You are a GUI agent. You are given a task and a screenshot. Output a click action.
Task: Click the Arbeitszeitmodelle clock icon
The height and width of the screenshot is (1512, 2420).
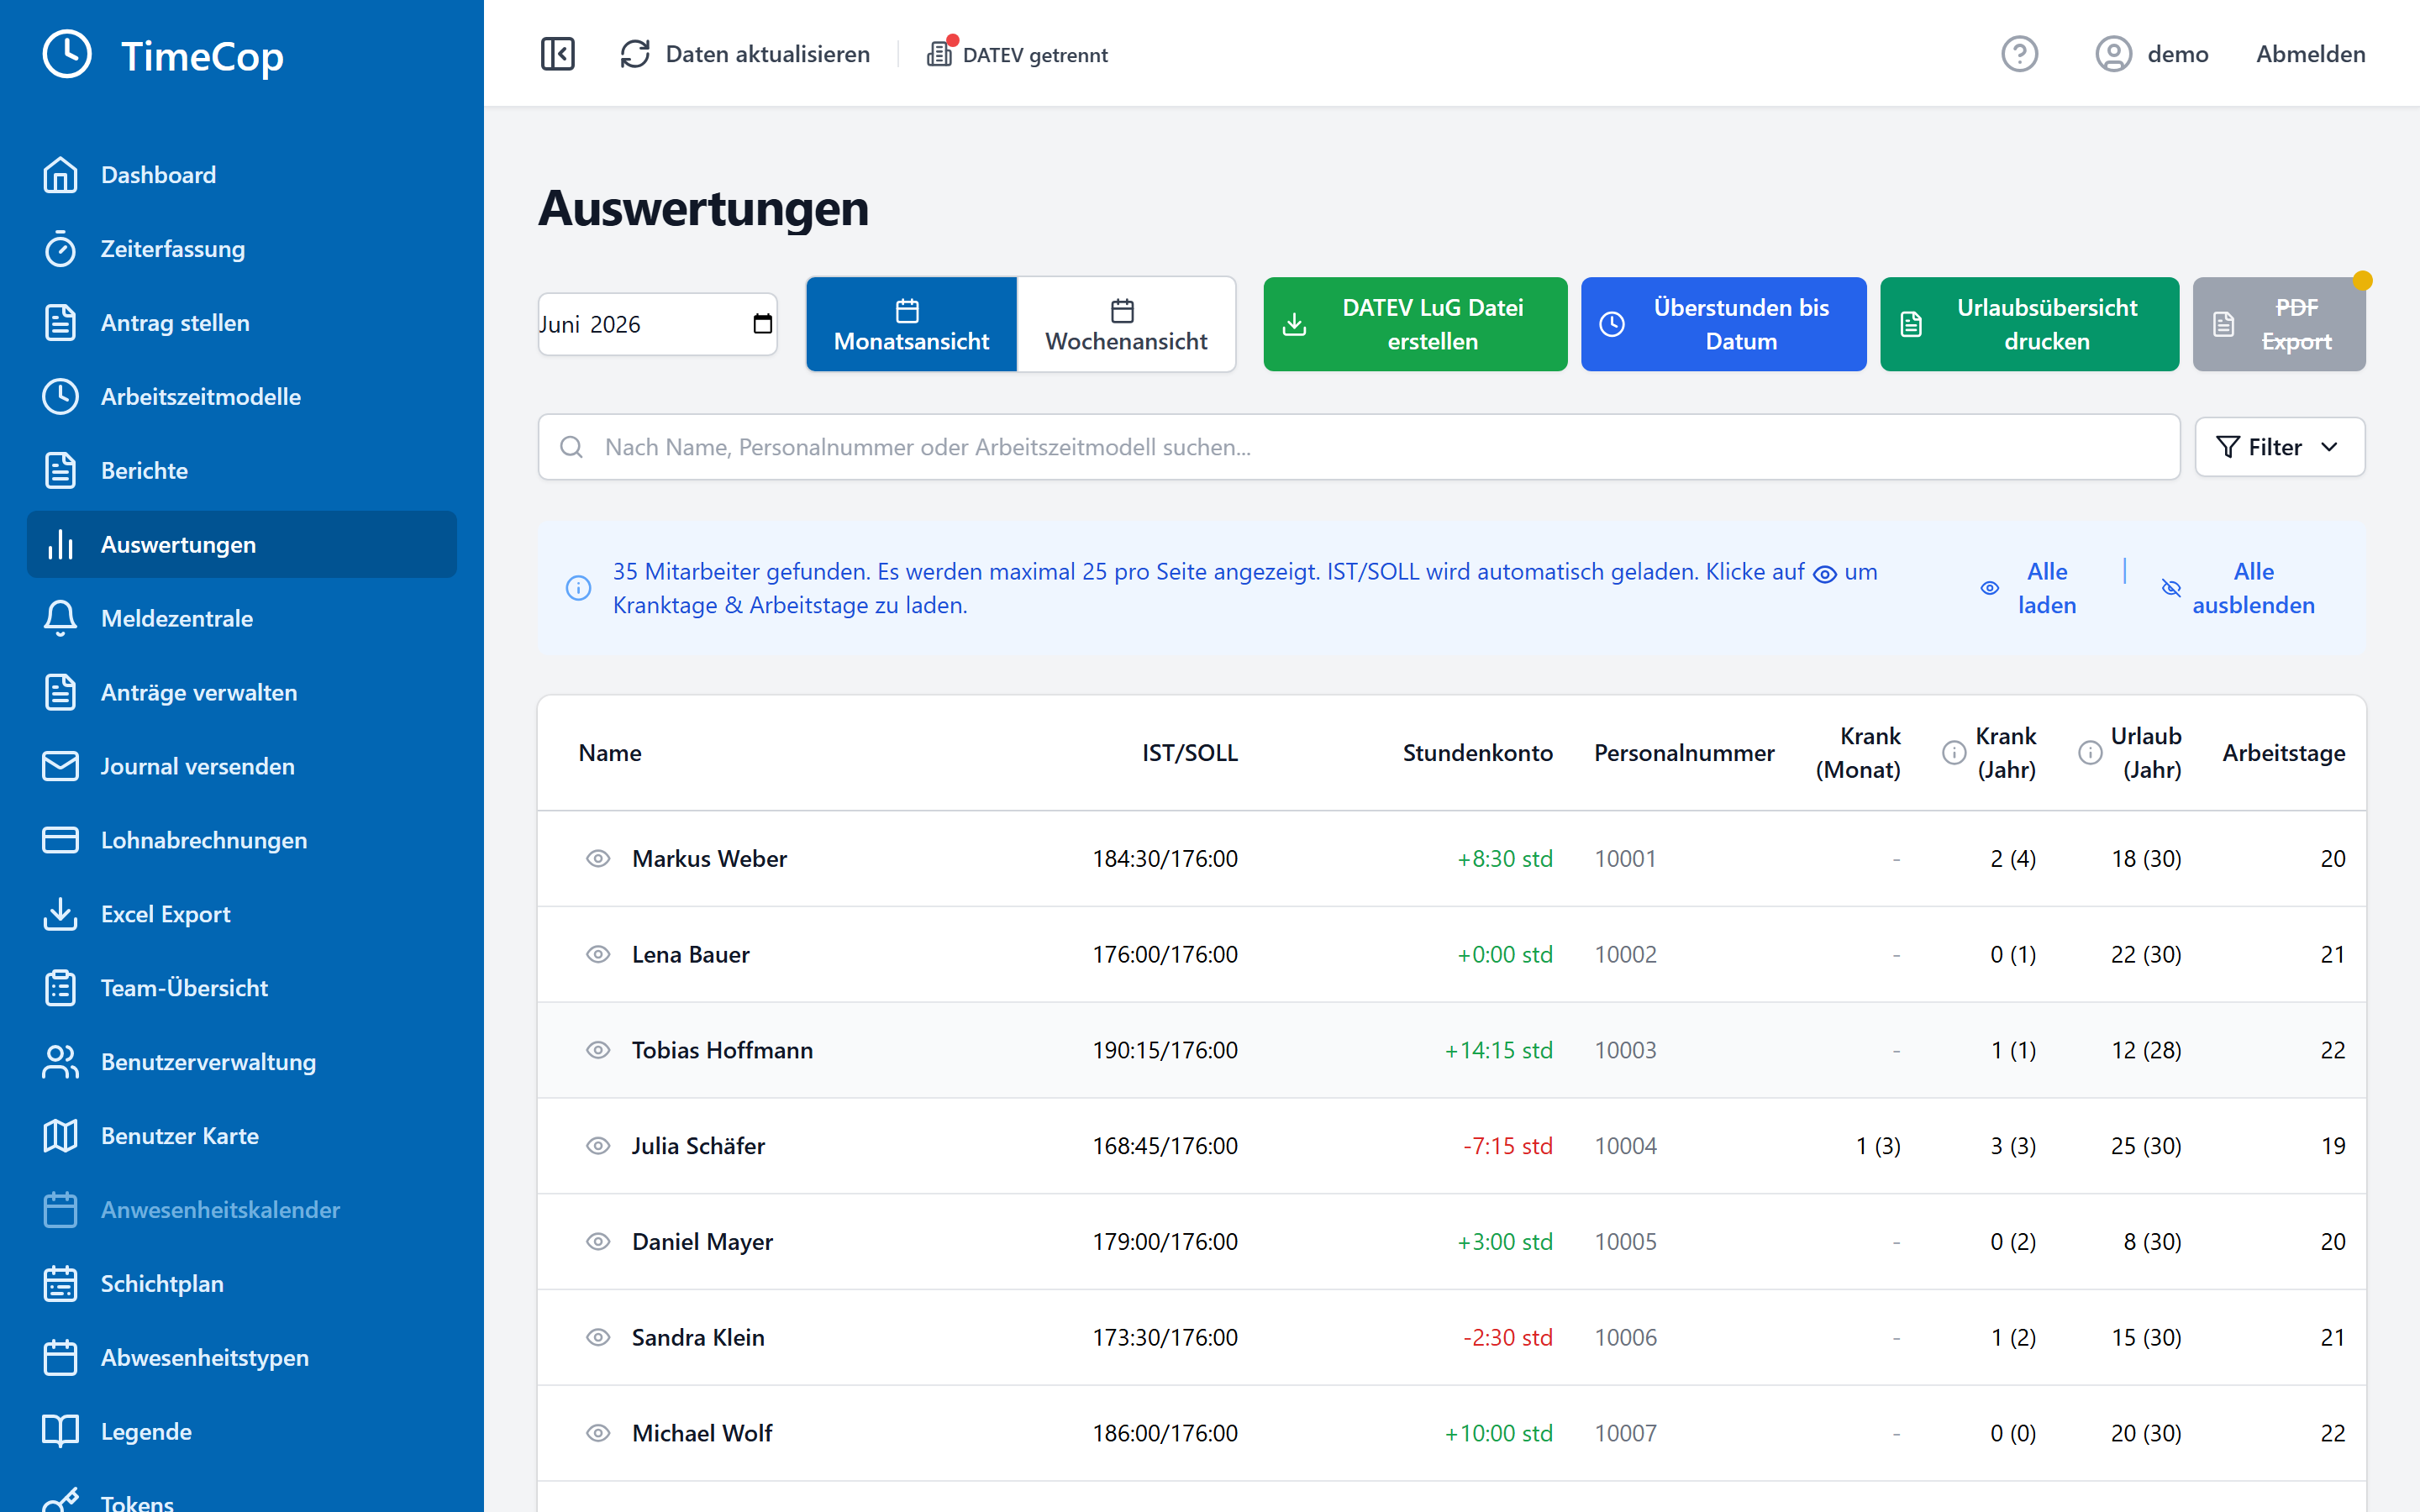pos(60,397)
